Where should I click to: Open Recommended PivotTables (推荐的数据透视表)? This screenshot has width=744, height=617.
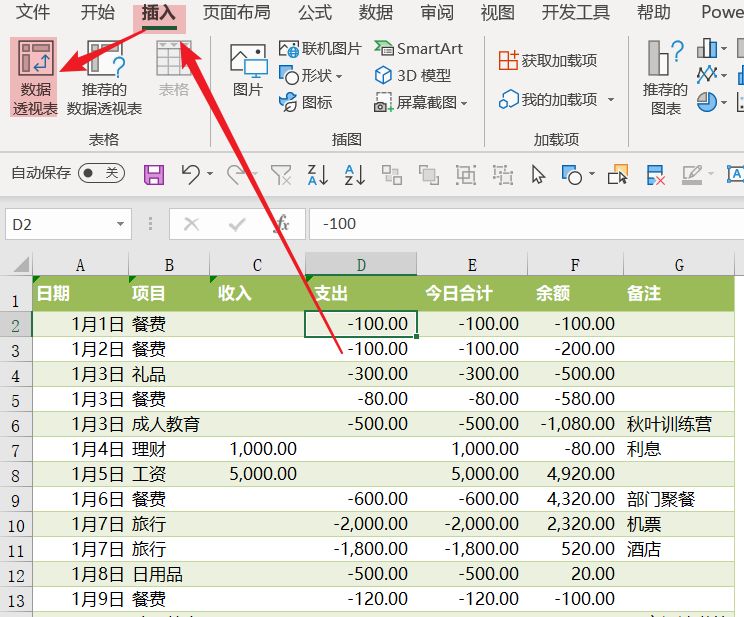pos(104,77)
